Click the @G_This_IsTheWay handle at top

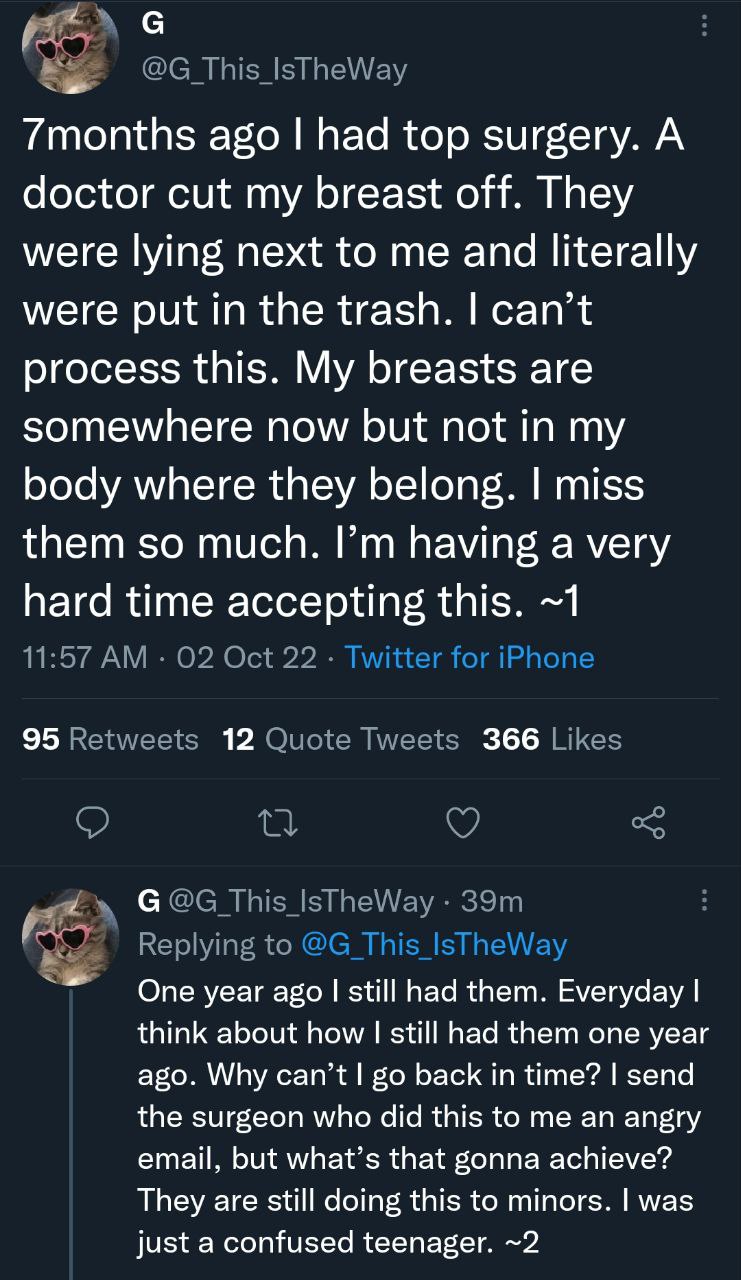(x=275, y=70)
